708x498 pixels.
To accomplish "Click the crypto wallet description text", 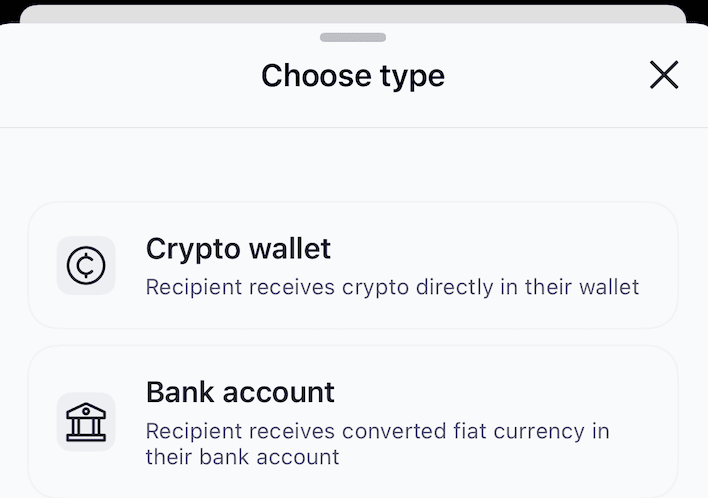I will pos(392,287).
